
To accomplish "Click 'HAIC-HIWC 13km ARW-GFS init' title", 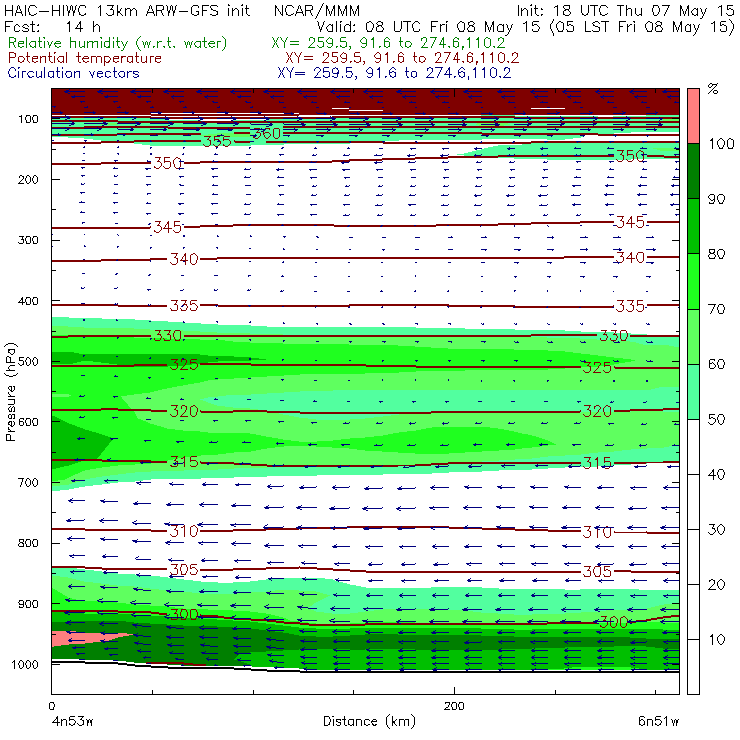I will (127, 10).
